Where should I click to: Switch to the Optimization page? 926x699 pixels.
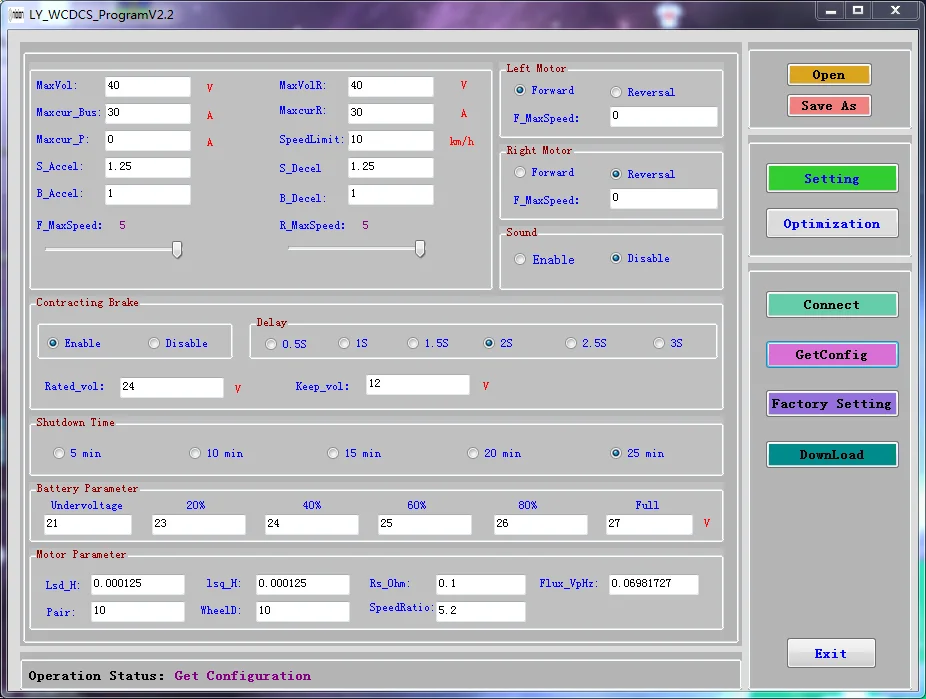point(831,224)
